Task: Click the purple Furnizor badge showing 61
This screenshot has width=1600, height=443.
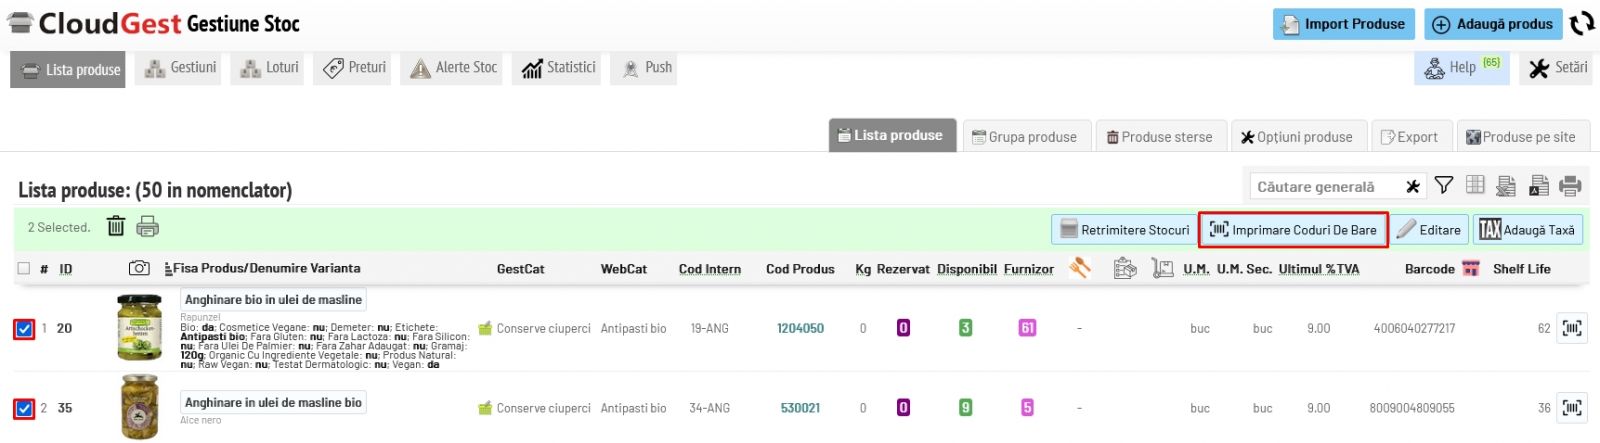Action: tap(1027, 328)
